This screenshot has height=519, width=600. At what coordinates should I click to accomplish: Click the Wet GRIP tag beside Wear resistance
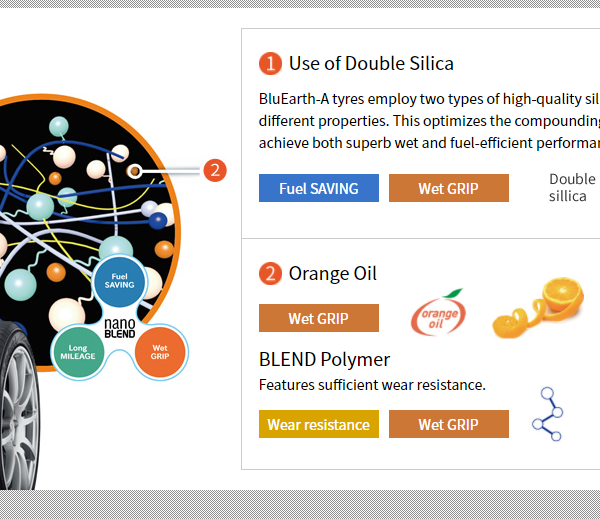click(449, 424)
